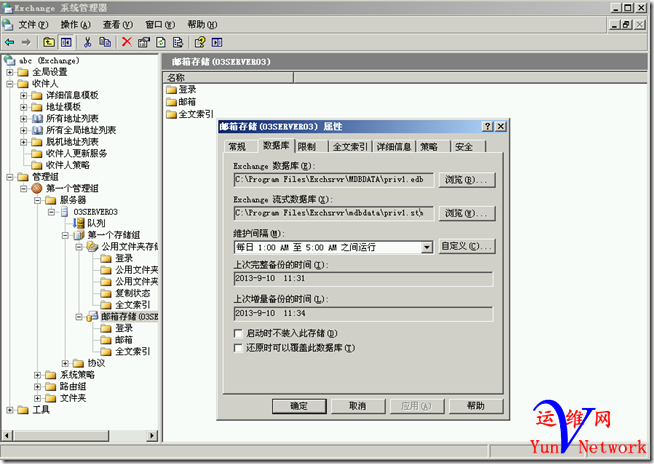Enable 还原时可以覆盖此数据库 checkbox
Image resolution: width=654 pixels, height=464 pixels.
tap(238, 348)
